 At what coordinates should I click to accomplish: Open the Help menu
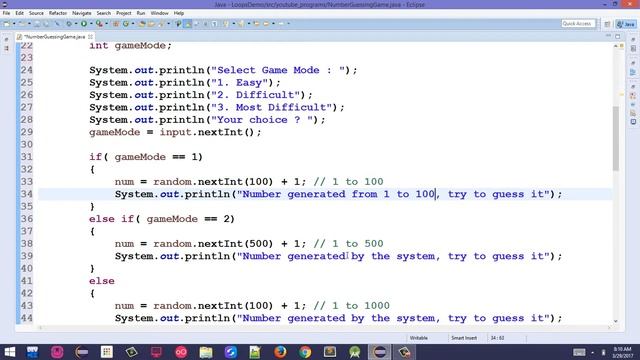(x=179, y=13)
